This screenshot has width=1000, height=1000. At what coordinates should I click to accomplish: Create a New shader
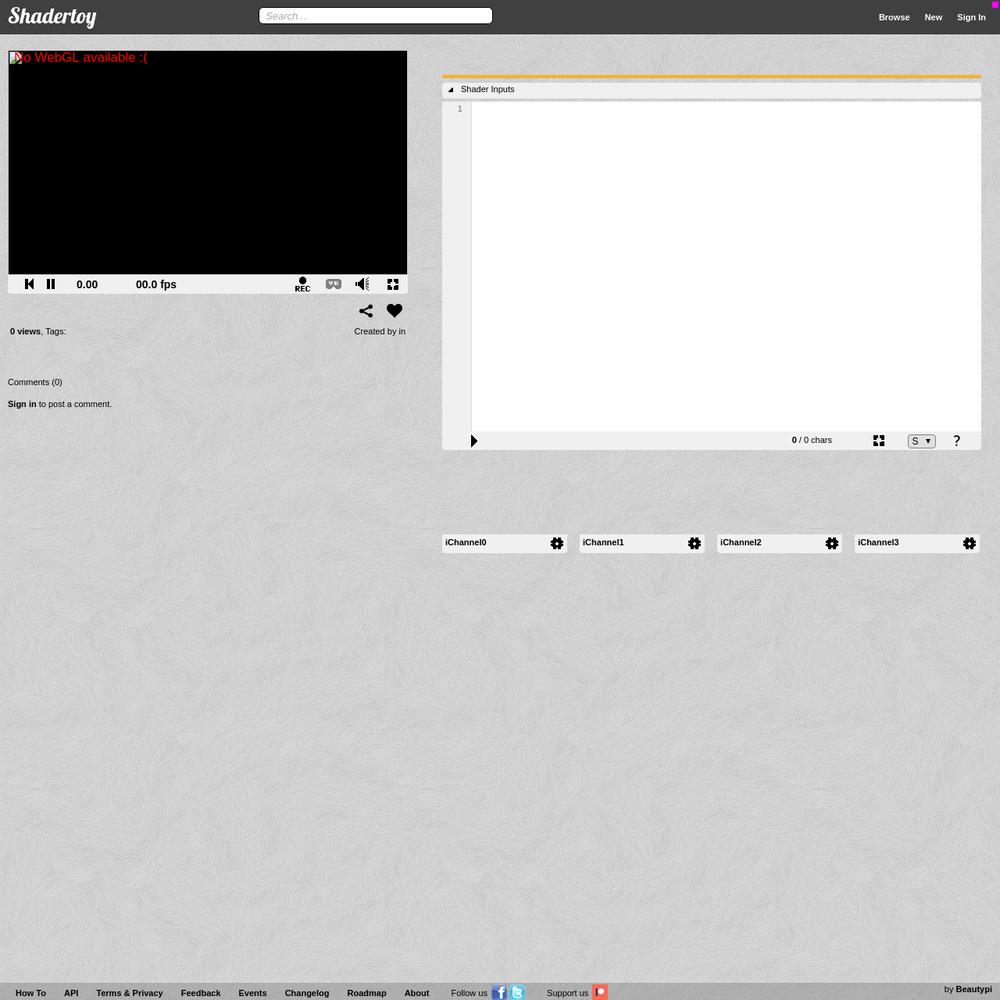[933, 17]
